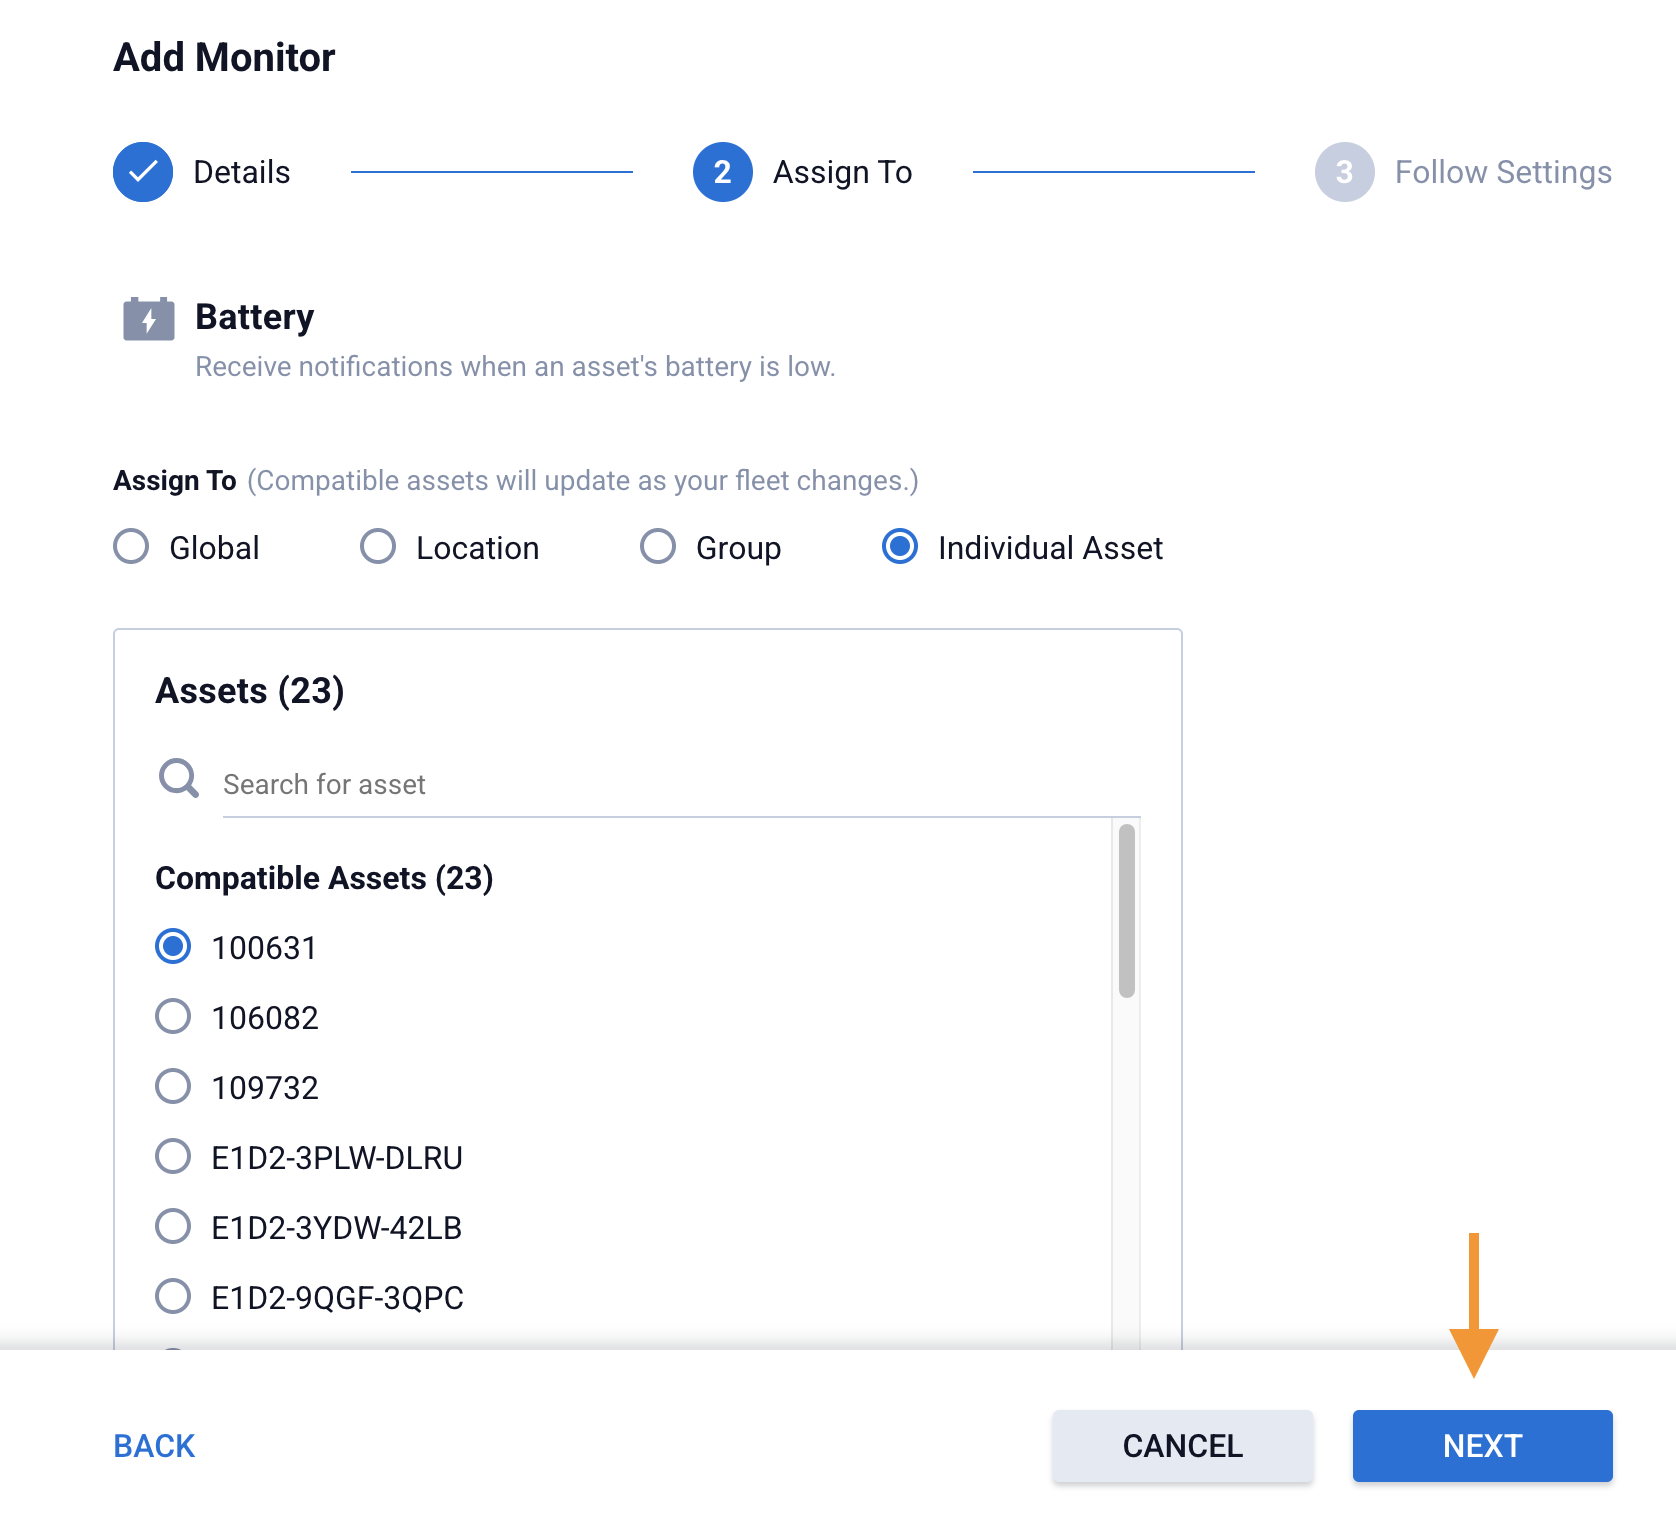Viewport: 1676px width, 1520px height.
Task: Select asset E1D2-9QGF-3QPC
Action: [x=173, y=1296]
